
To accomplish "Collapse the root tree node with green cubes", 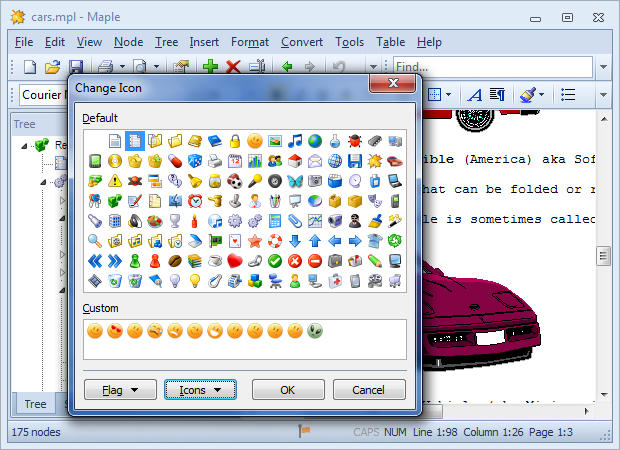I will click(24, 146).
